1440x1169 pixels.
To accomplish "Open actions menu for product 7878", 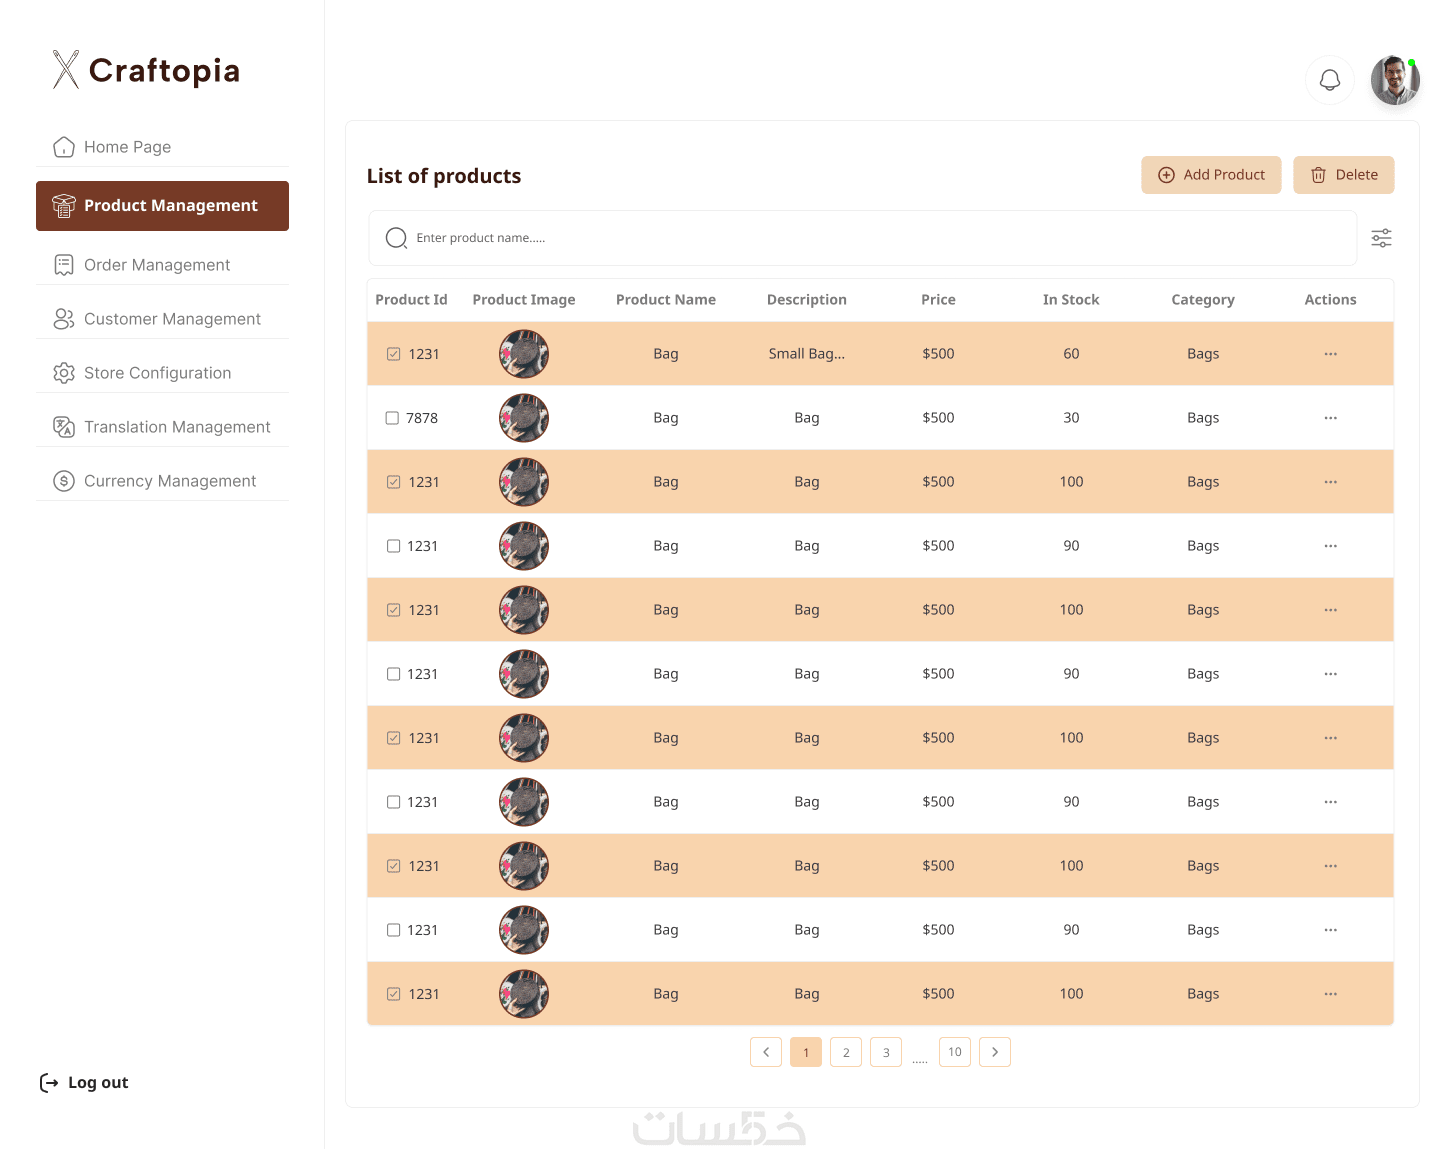I will click(x=1330, y=418).
